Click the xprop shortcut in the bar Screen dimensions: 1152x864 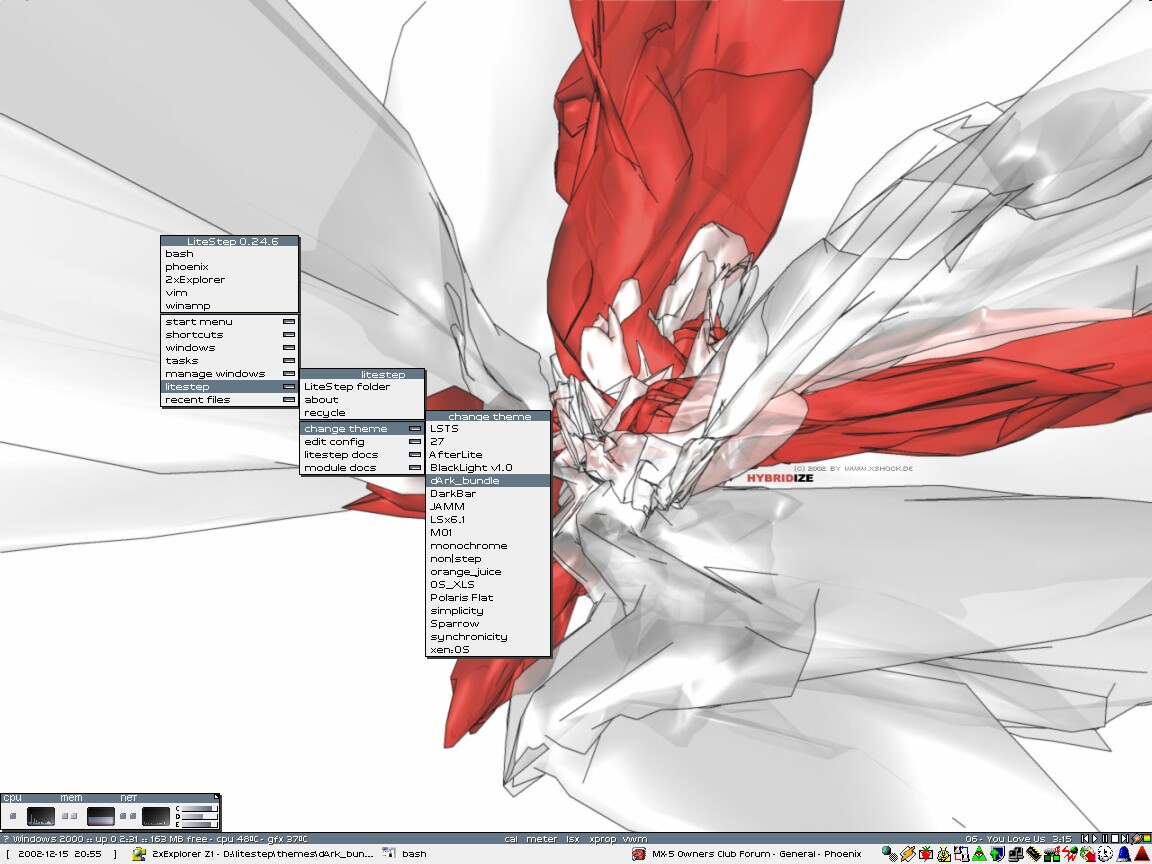point(603,839)
